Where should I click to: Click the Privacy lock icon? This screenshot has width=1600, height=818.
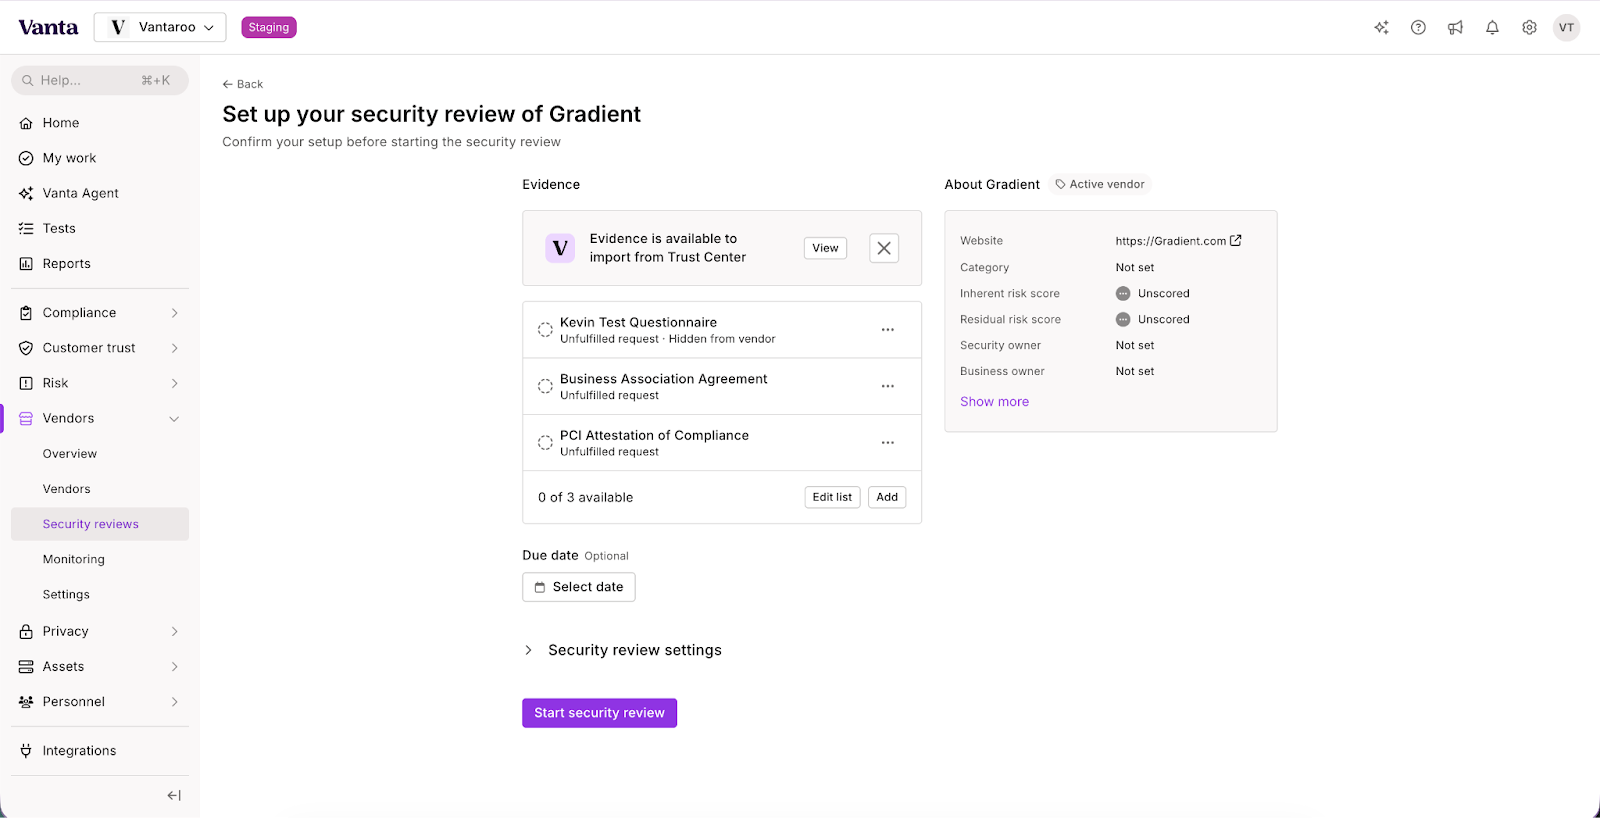click(26, 631)
